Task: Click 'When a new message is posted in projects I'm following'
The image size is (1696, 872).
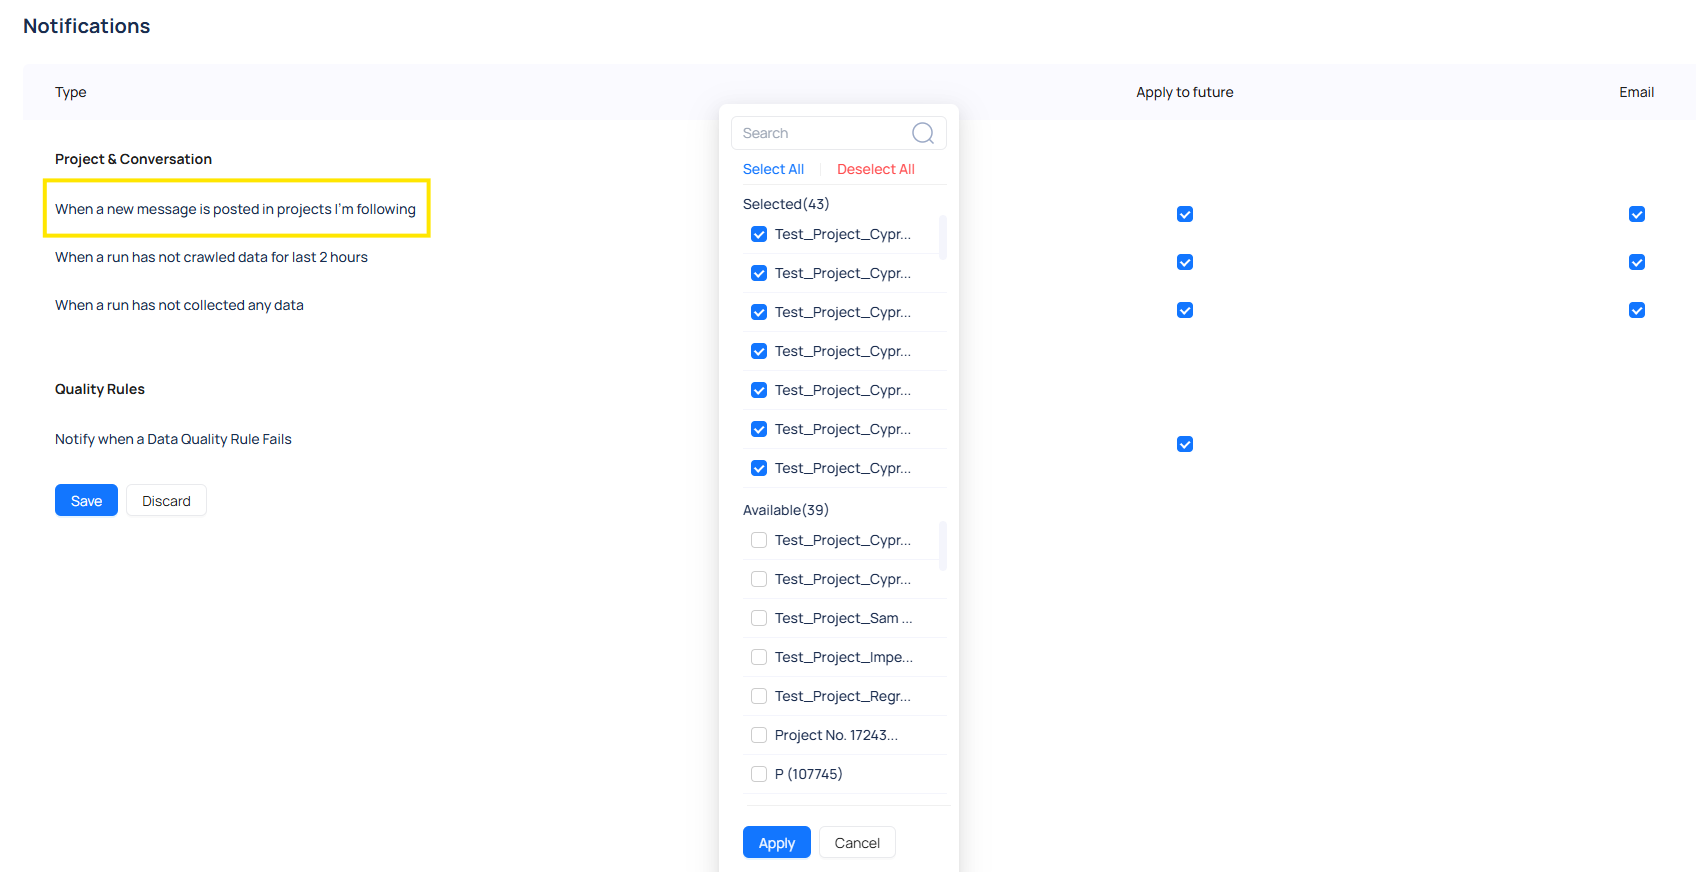Action: pos(235,209)
